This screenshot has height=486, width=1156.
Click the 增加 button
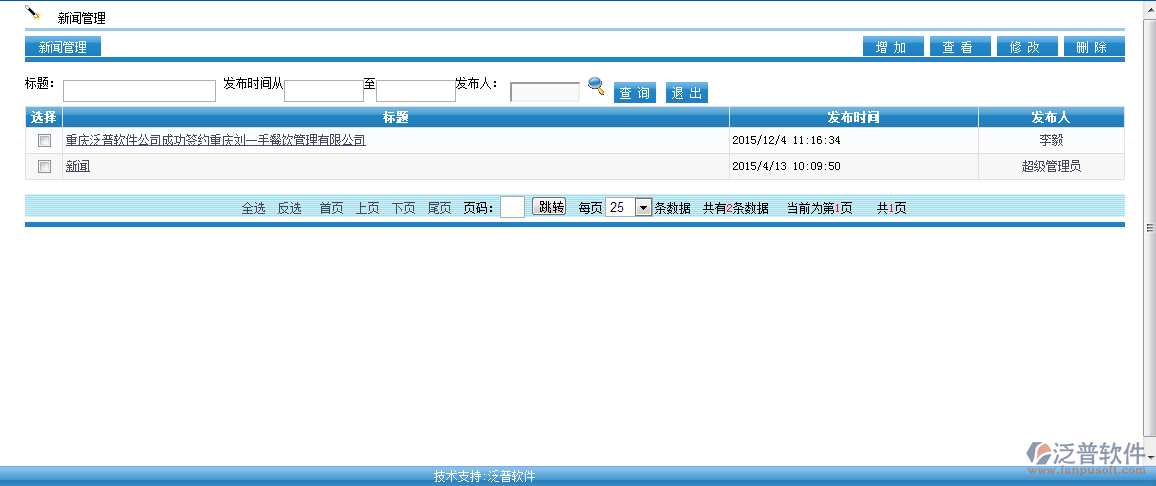pyautogui.click(x=893, y=47)
